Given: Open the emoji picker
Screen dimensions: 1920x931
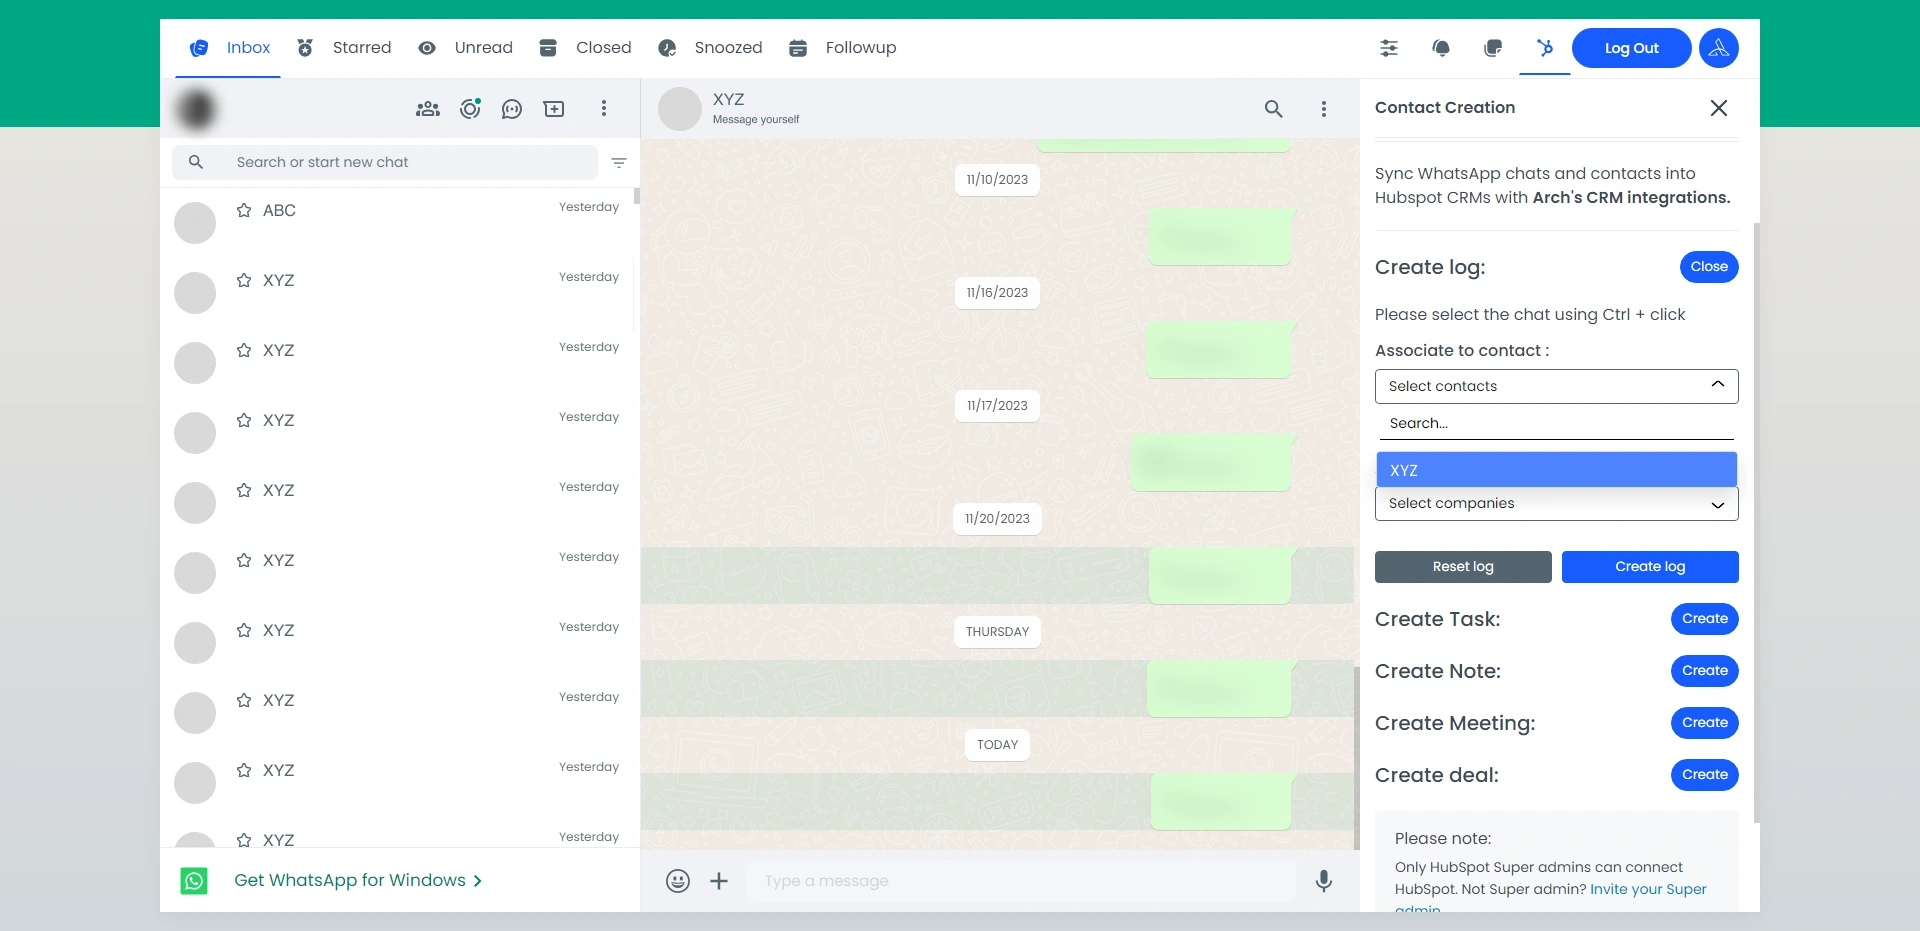Looking at the screenshot, I should [678, 881].
